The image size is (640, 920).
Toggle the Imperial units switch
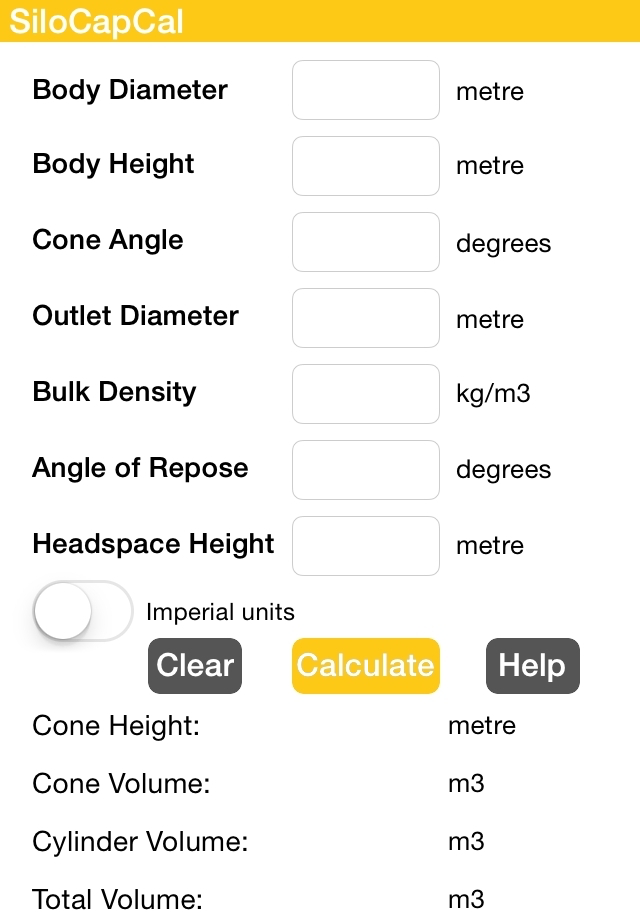tap(83, 611)
